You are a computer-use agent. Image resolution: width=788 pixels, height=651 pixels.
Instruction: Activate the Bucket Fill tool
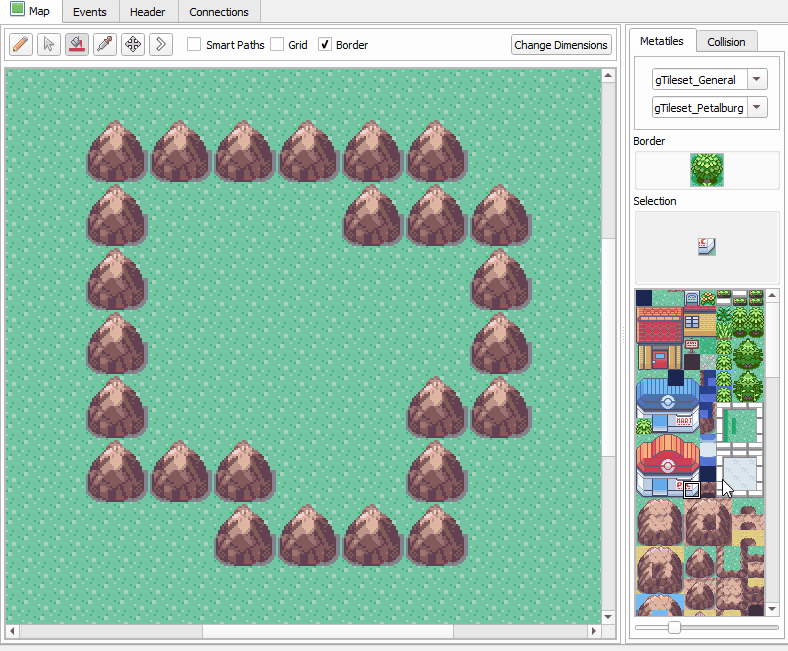pyautogui.click(x=77, y=45)
